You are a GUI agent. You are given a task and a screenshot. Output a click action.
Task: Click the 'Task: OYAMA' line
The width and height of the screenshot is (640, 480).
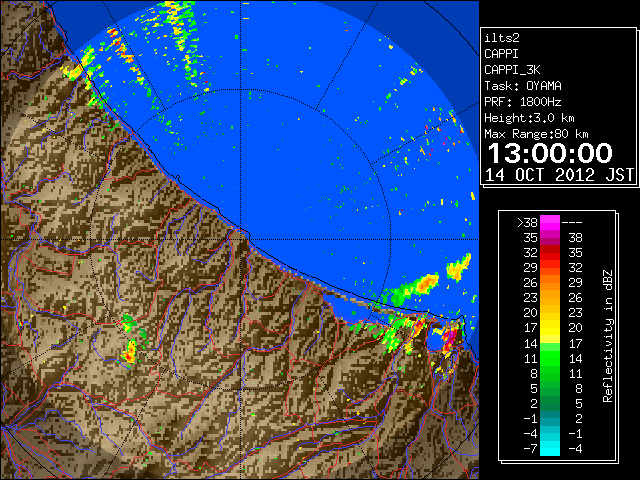[523, 86]
